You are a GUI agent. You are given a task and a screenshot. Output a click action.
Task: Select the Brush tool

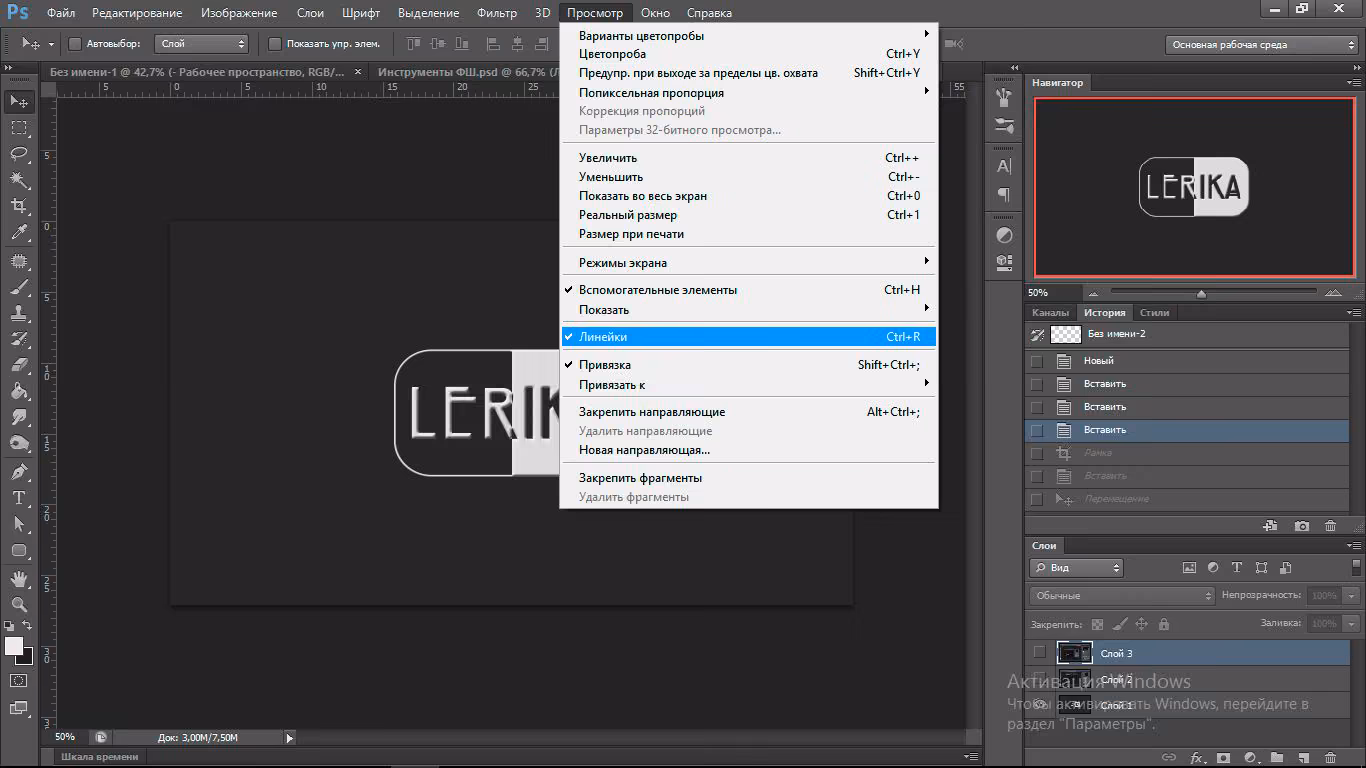[19, 287]
